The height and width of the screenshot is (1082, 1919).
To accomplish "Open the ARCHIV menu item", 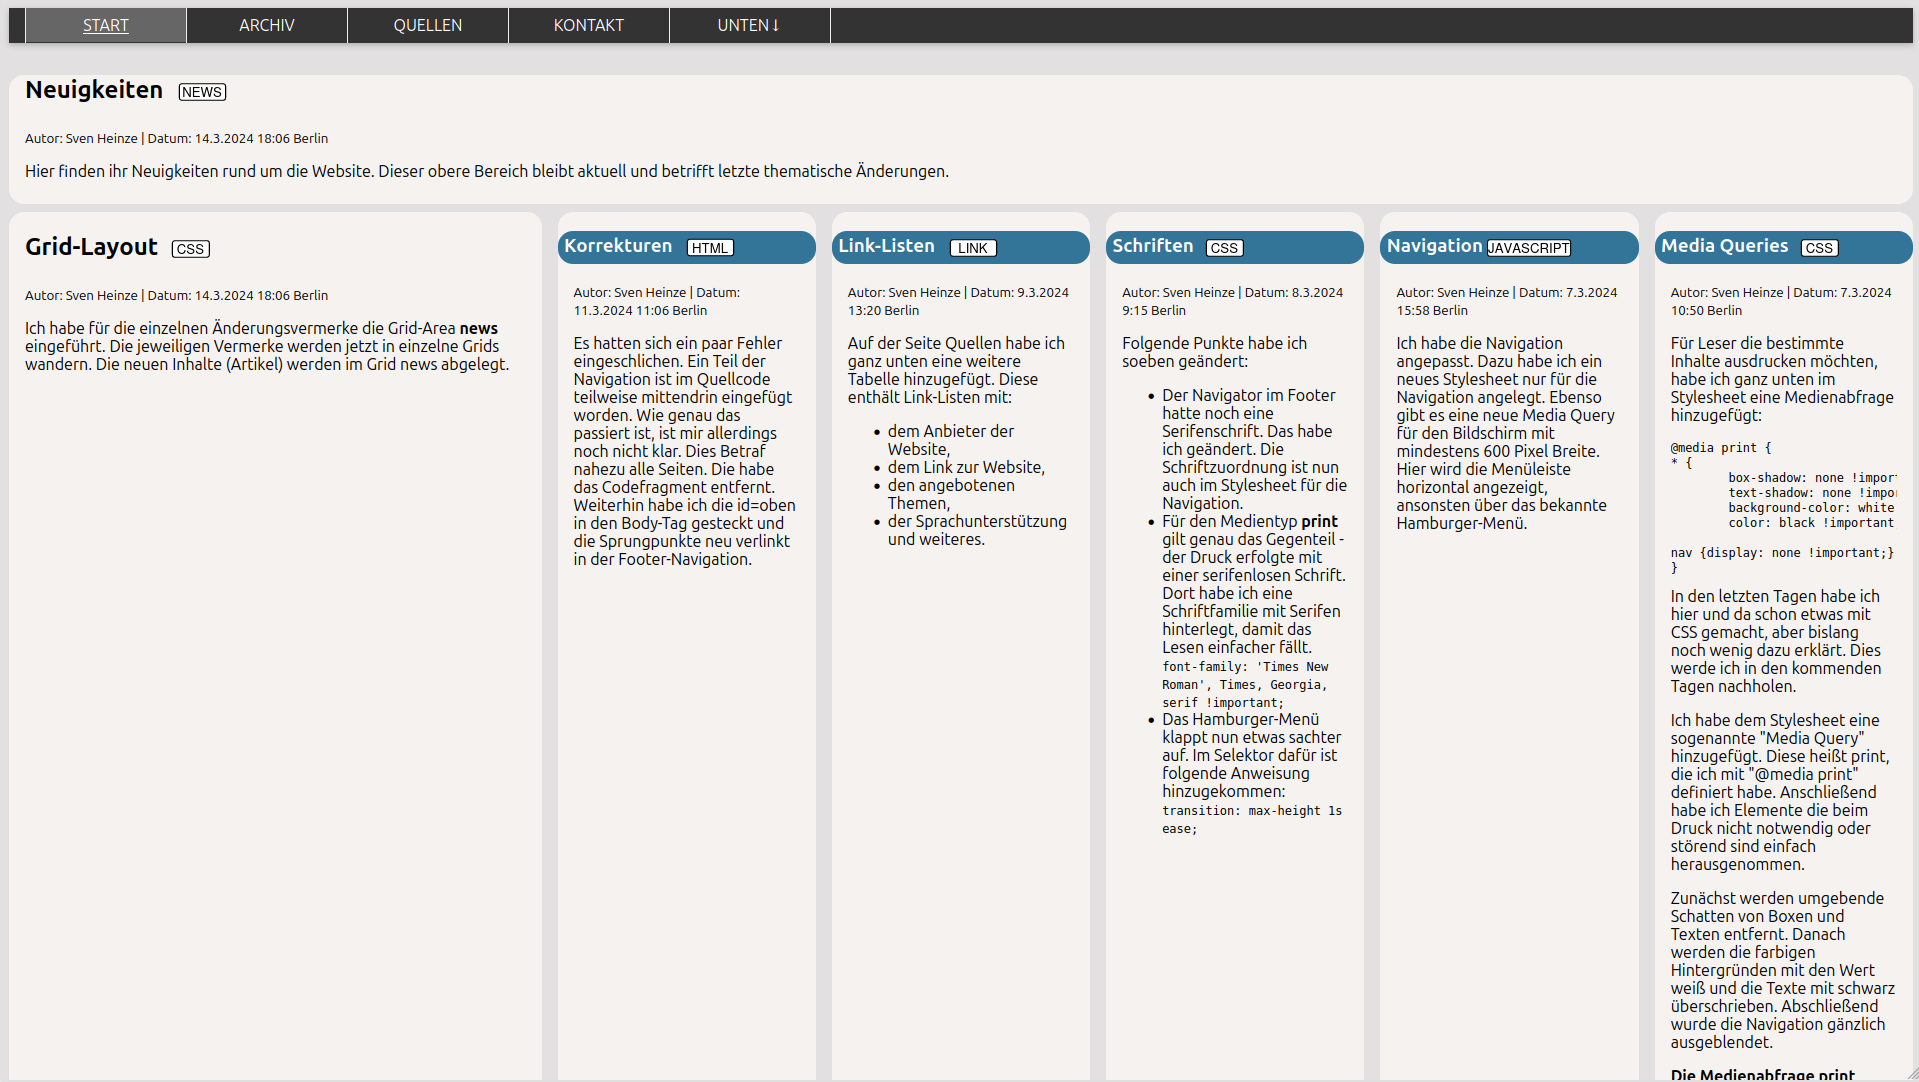I will pyautogui.click(x=266, y=25).
